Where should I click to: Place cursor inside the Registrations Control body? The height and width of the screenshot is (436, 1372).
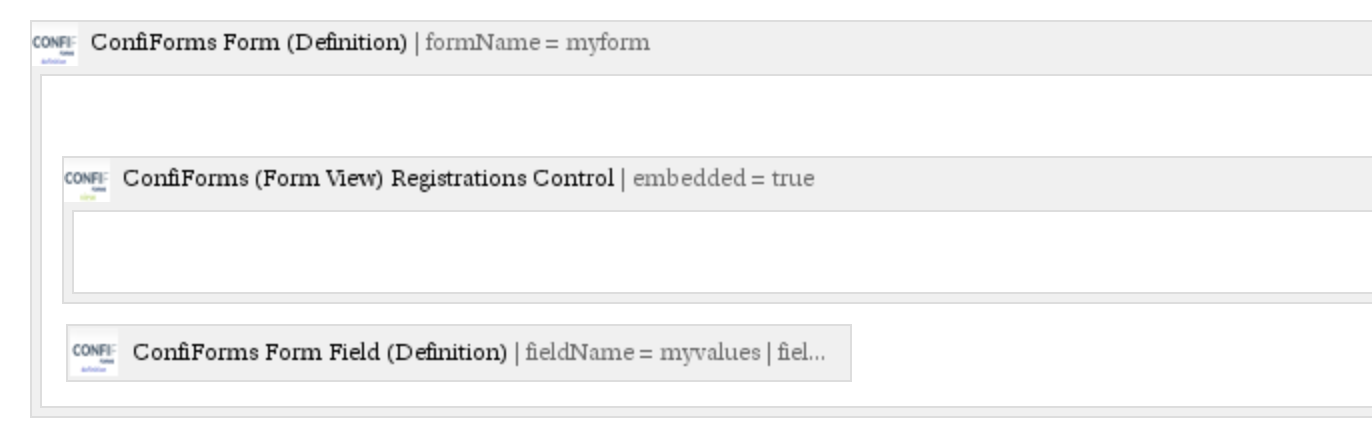(720, 251)
